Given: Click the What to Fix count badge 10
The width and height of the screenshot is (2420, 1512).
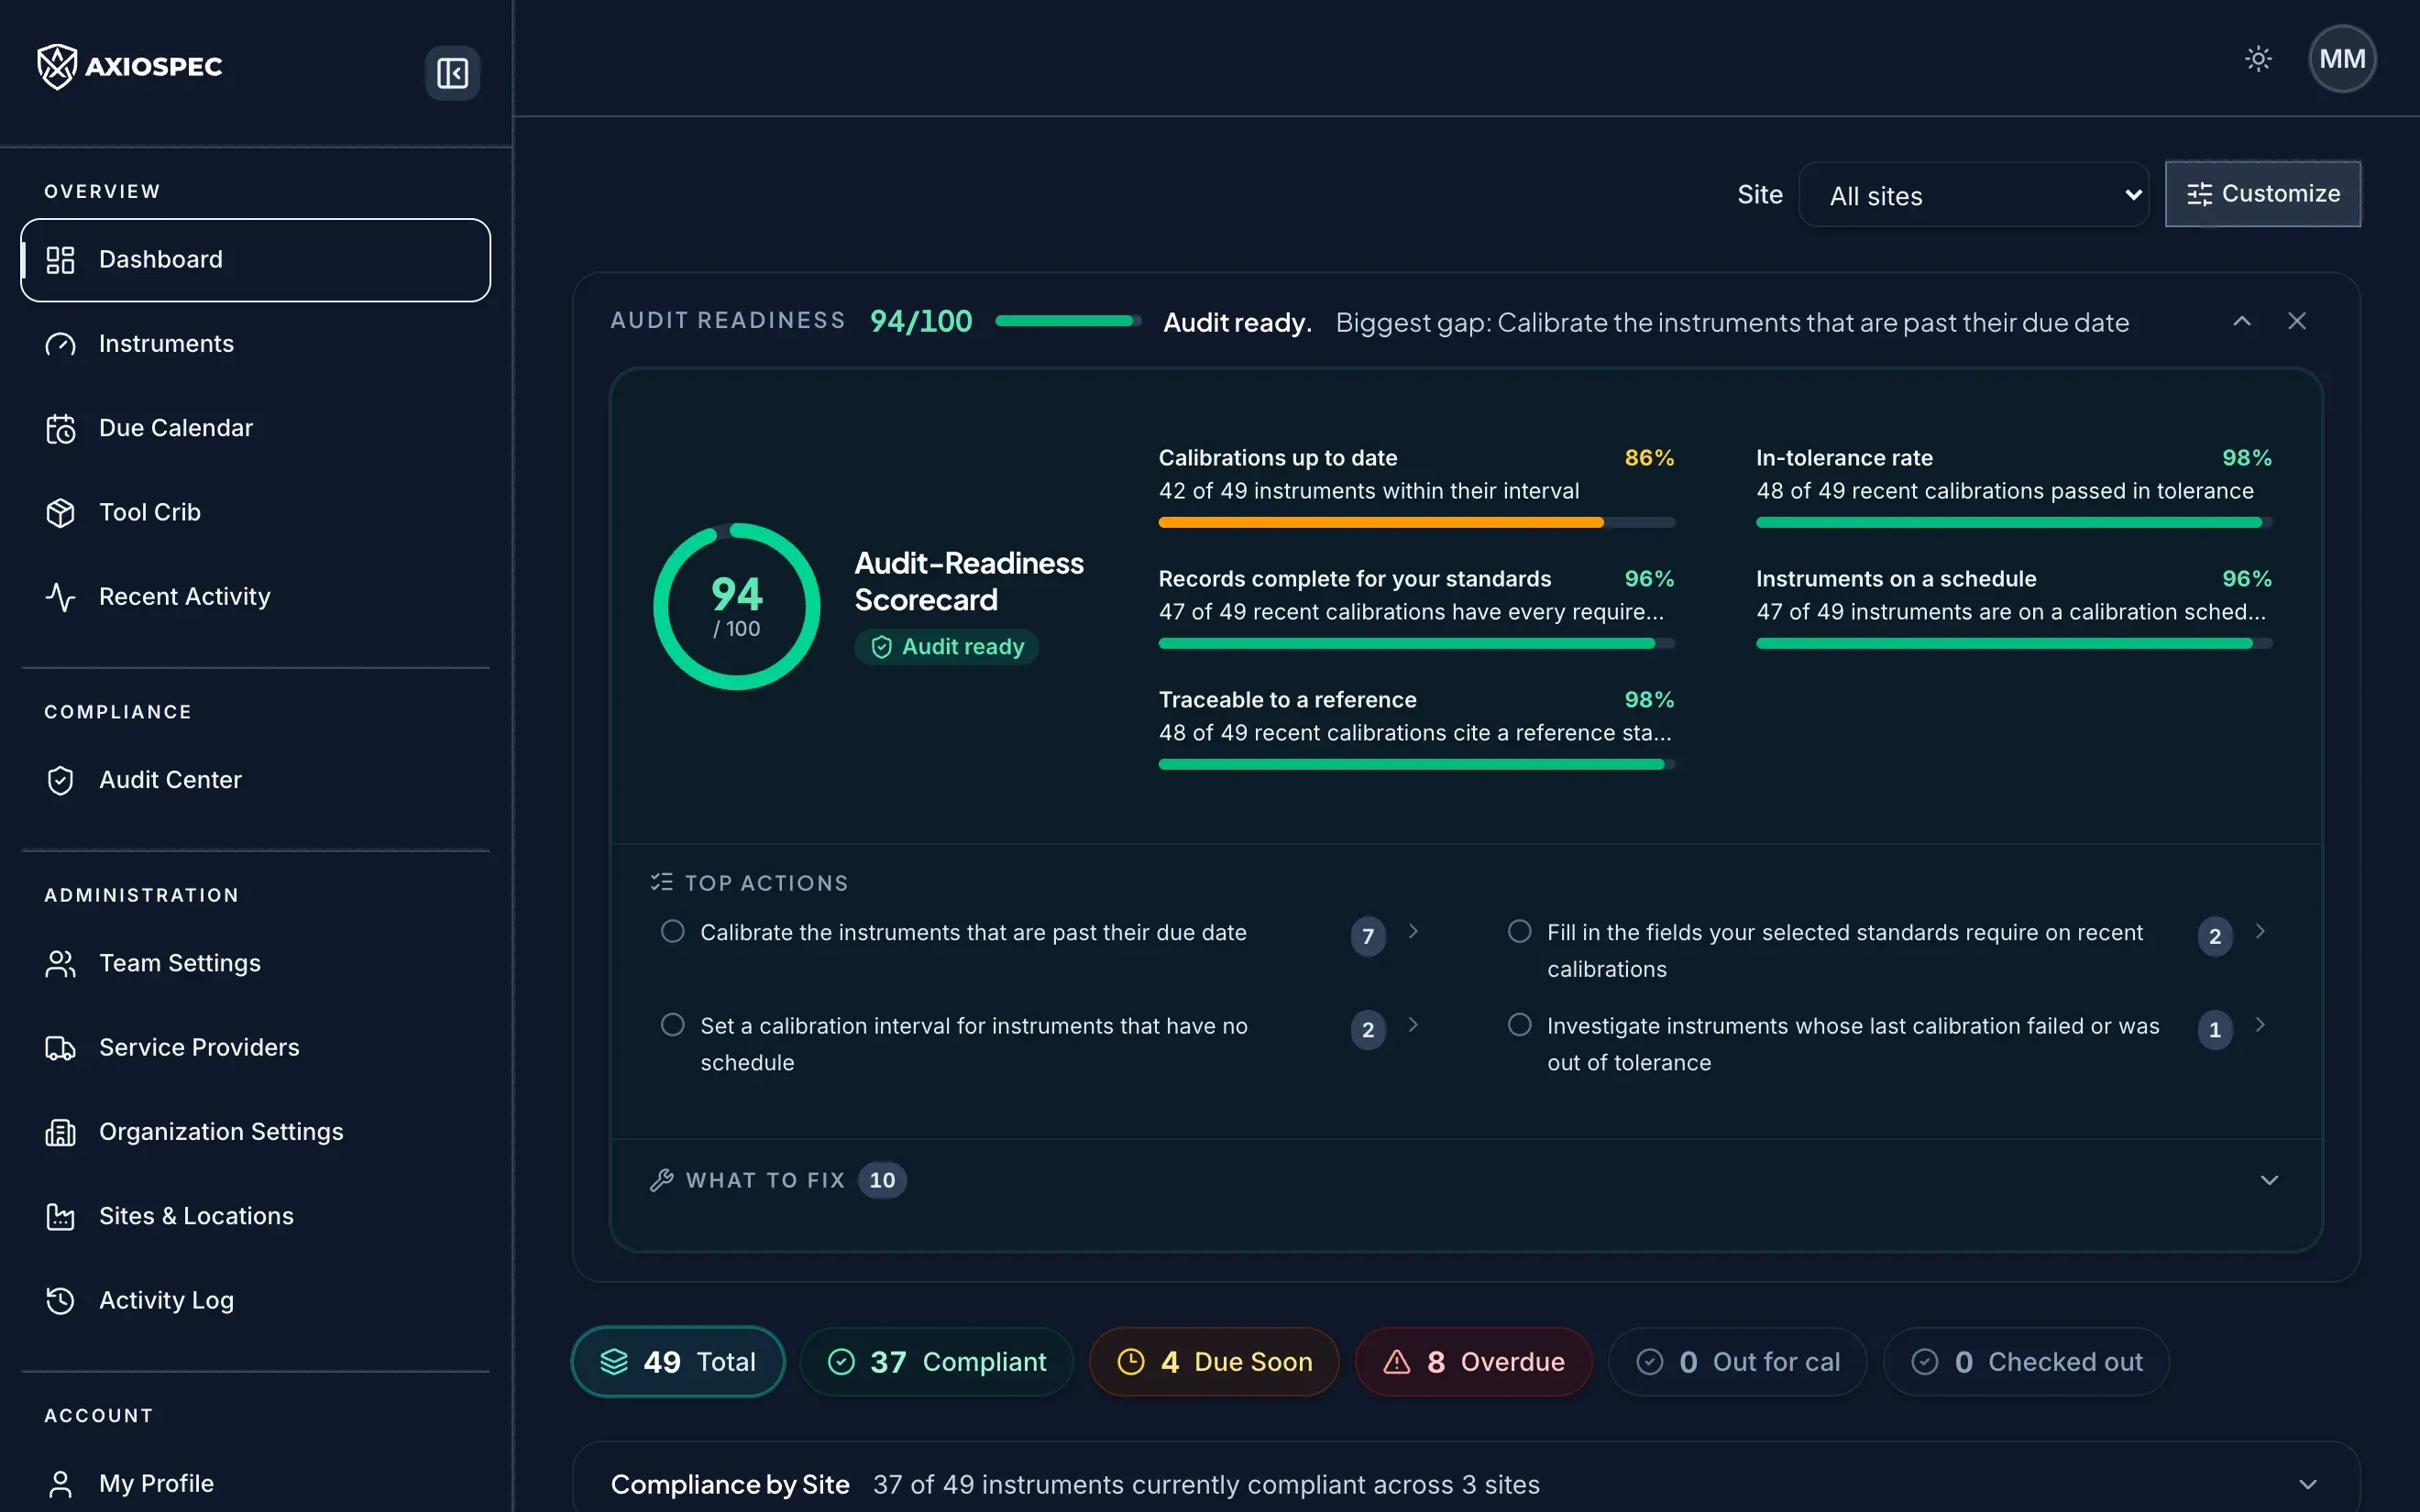Looking at the screenshot, I should 882,1180.
